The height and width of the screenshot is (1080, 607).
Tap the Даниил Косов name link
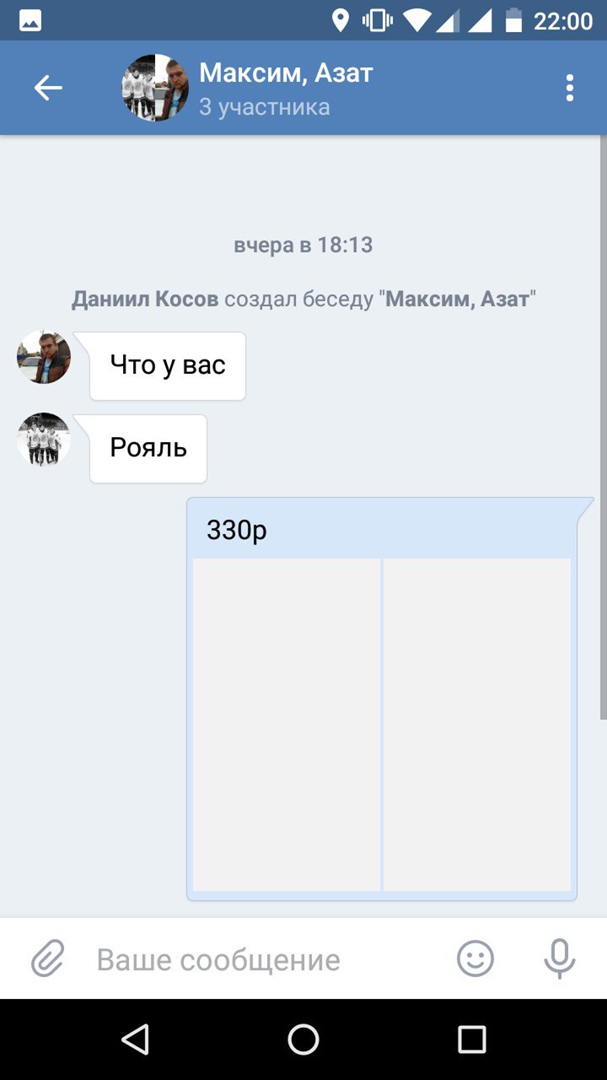coord(145,299)
